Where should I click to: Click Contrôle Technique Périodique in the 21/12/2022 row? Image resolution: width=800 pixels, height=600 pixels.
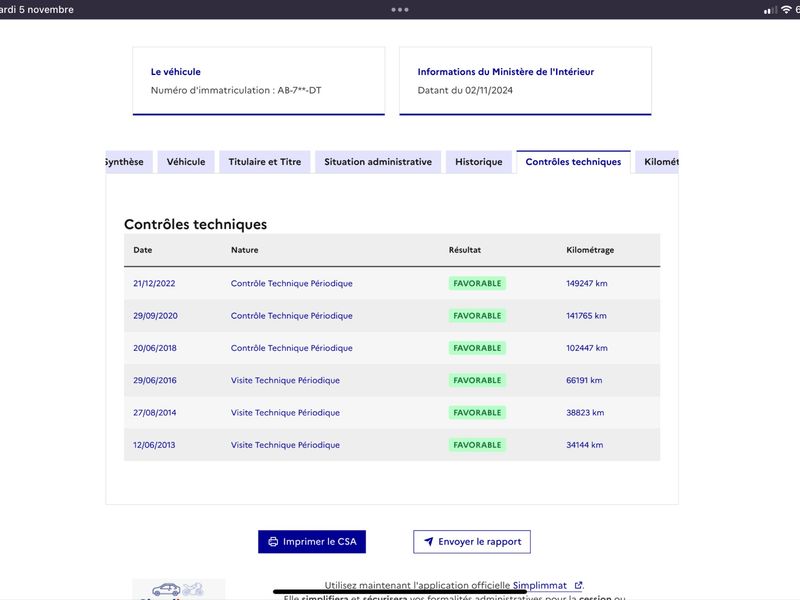tap(292, 284)
